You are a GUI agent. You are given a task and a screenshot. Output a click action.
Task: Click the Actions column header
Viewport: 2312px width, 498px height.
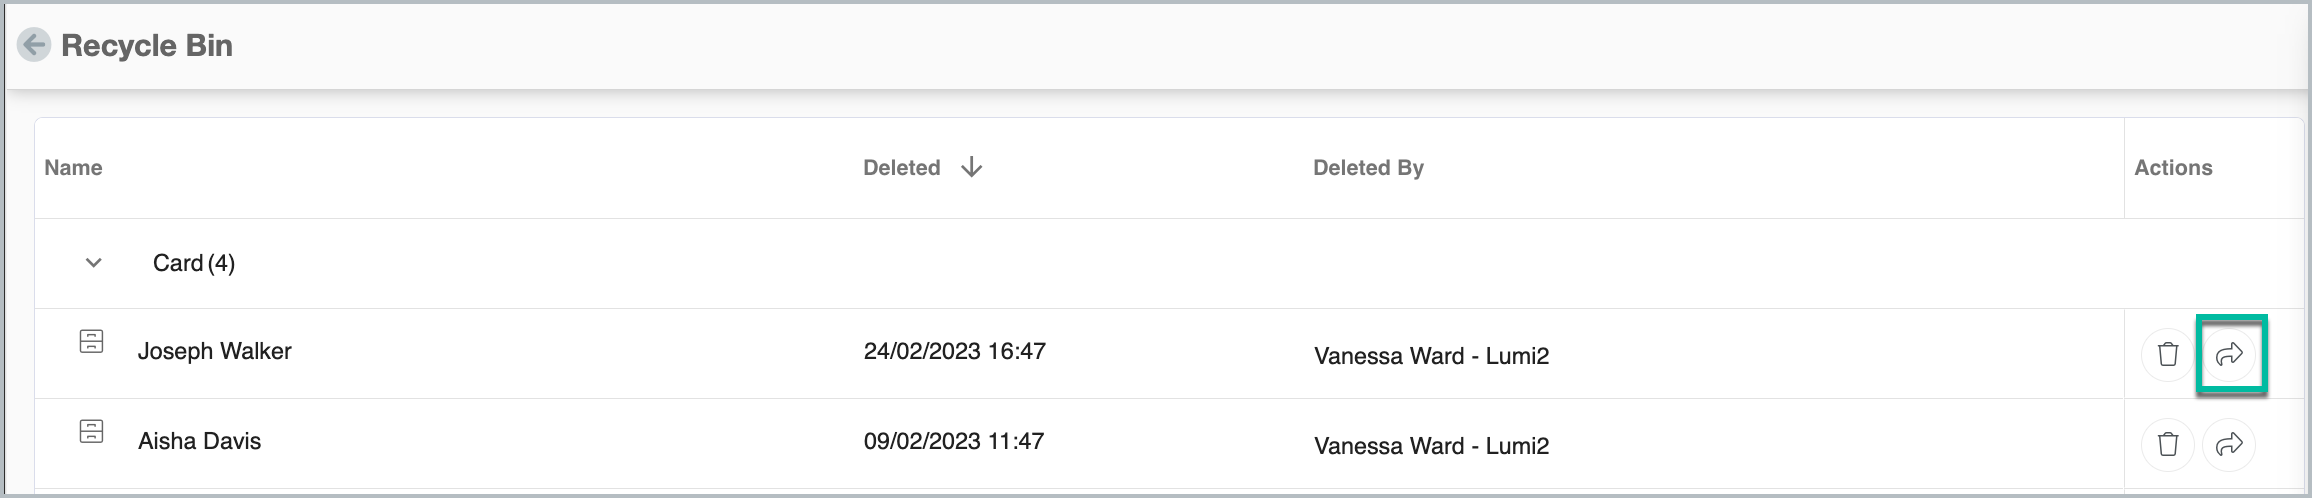[2173, 168]
